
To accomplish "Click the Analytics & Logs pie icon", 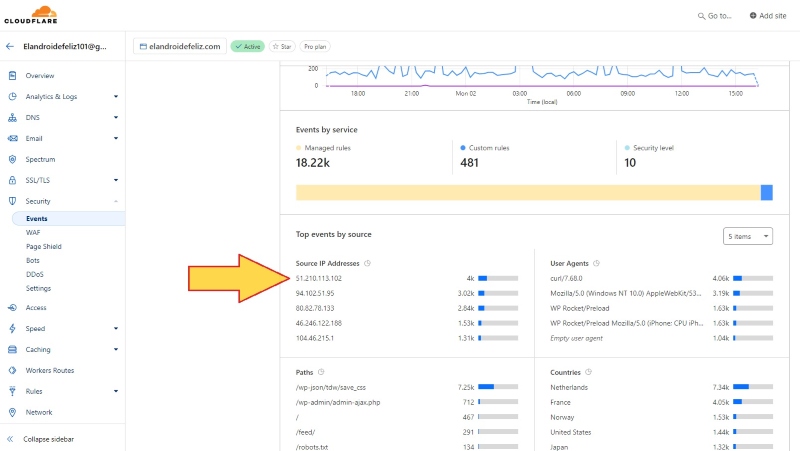I will click(12, 96).
